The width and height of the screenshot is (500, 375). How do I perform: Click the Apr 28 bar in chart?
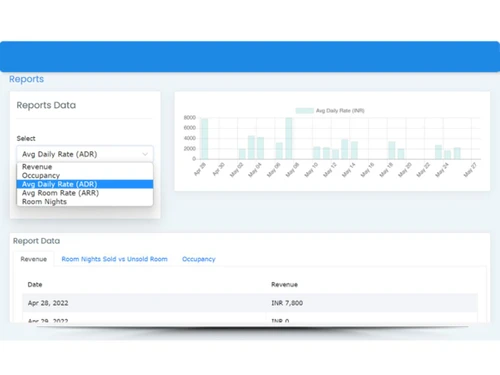click(x=204, y=139)
